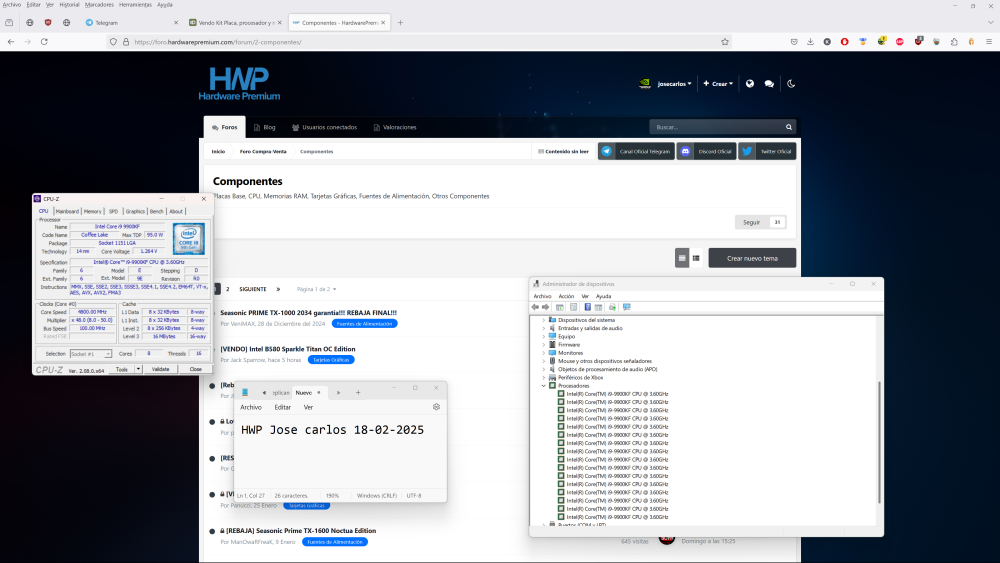The image size is (1000, 563).
Task: Click the Seguir button
Action: (x=751, y=222)
